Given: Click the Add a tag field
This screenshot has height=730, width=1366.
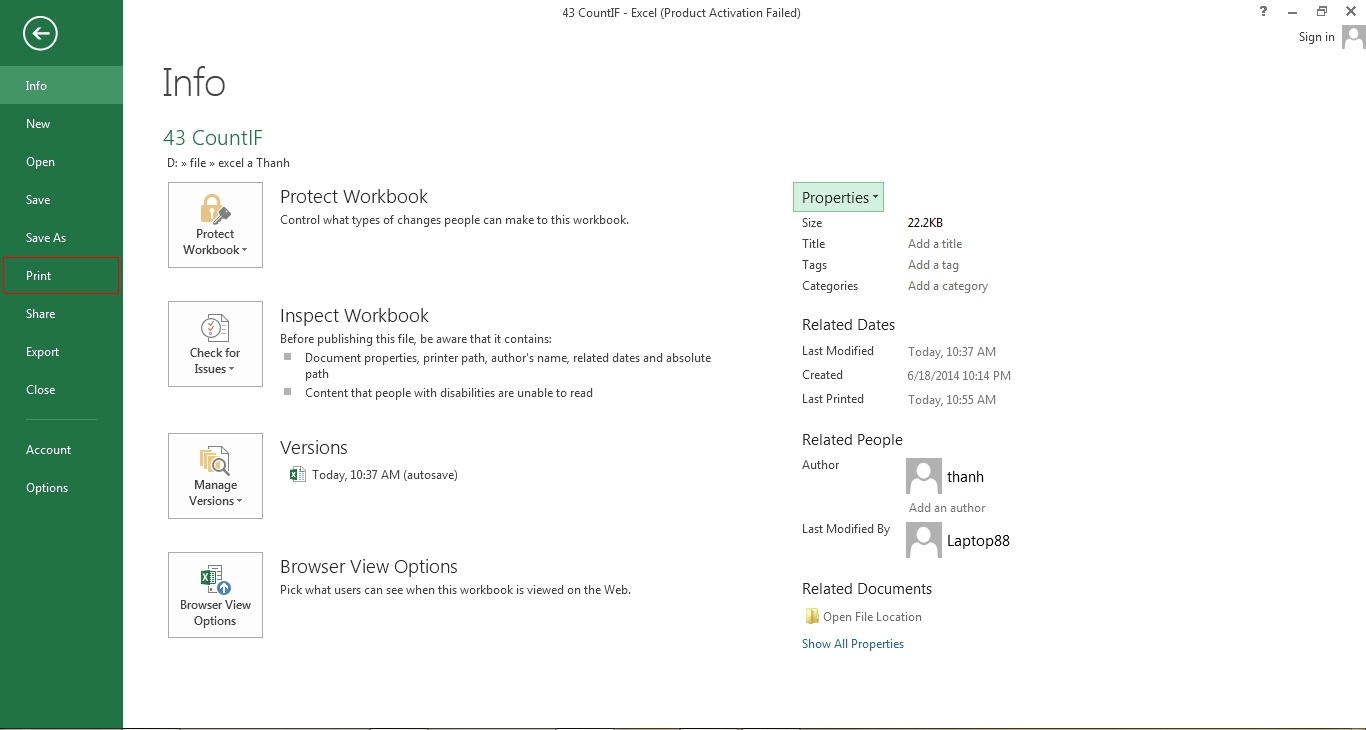Looking at the screenshot, I should pos(933,265).
